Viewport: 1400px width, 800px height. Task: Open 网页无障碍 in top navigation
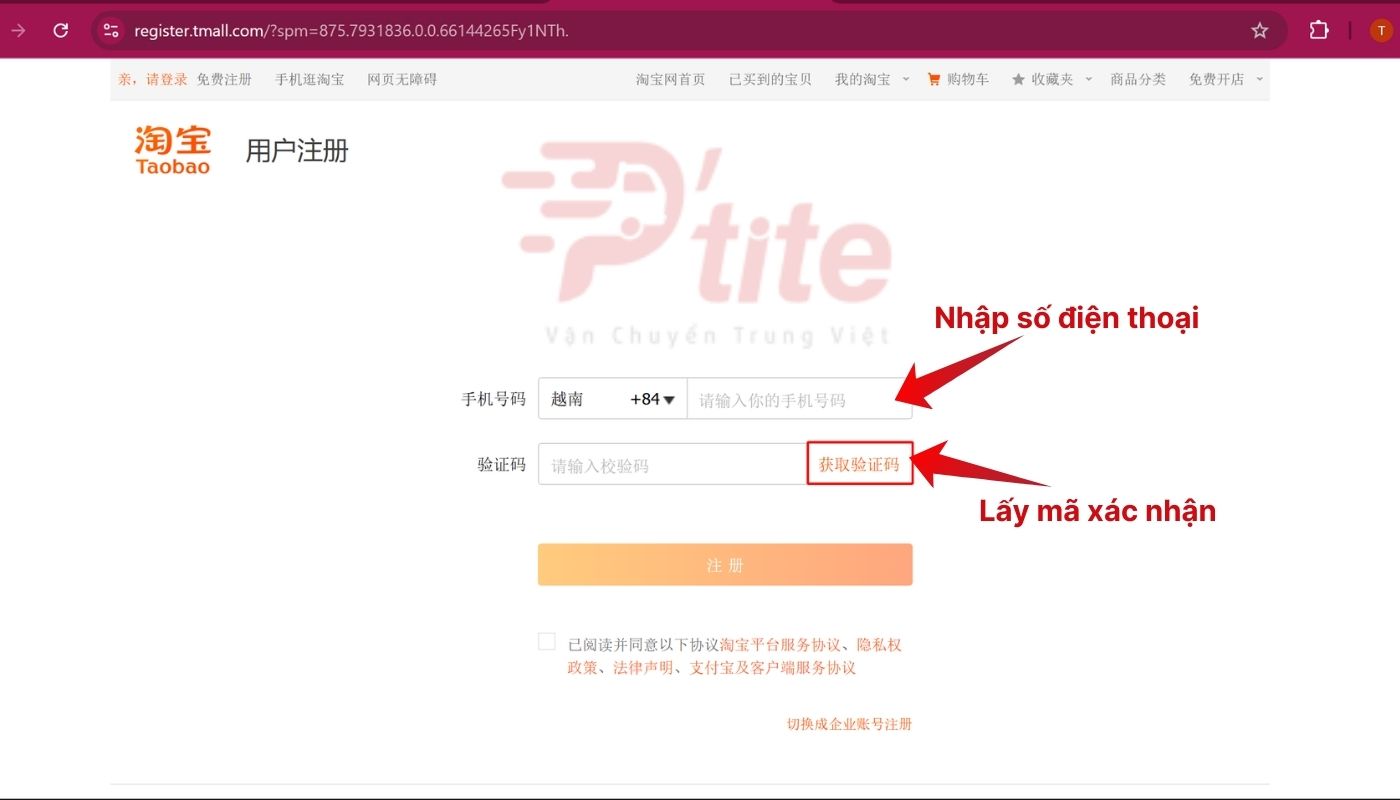(402, 79)
